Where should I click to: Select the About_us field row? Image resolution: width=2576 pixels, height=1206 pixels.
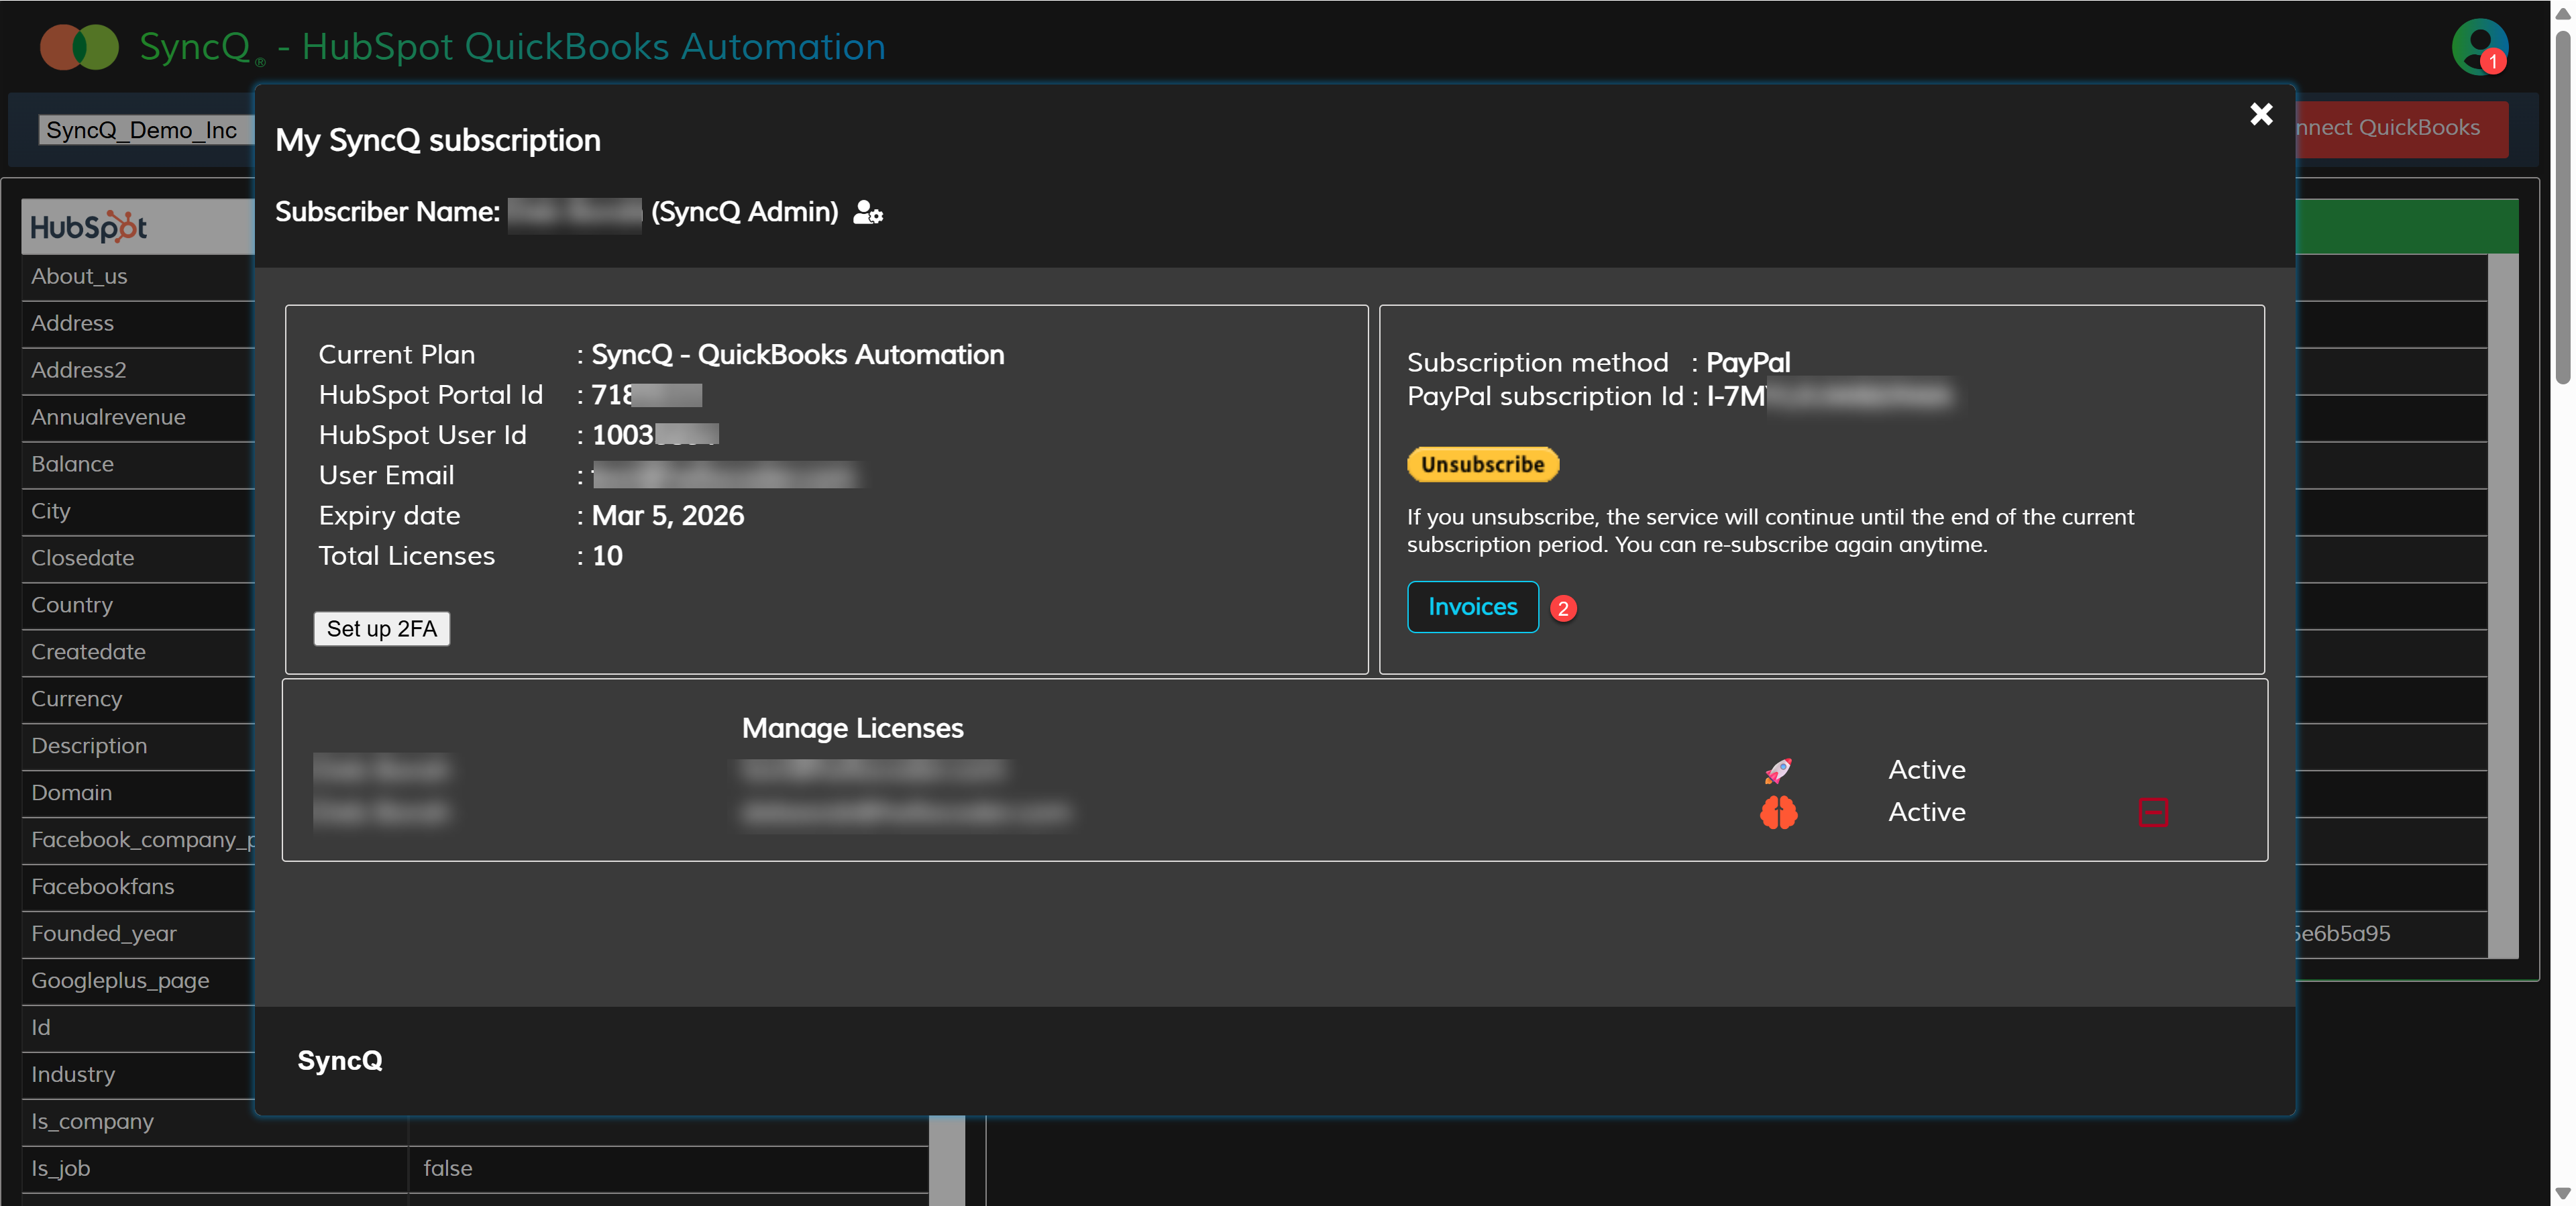[80, 276]
